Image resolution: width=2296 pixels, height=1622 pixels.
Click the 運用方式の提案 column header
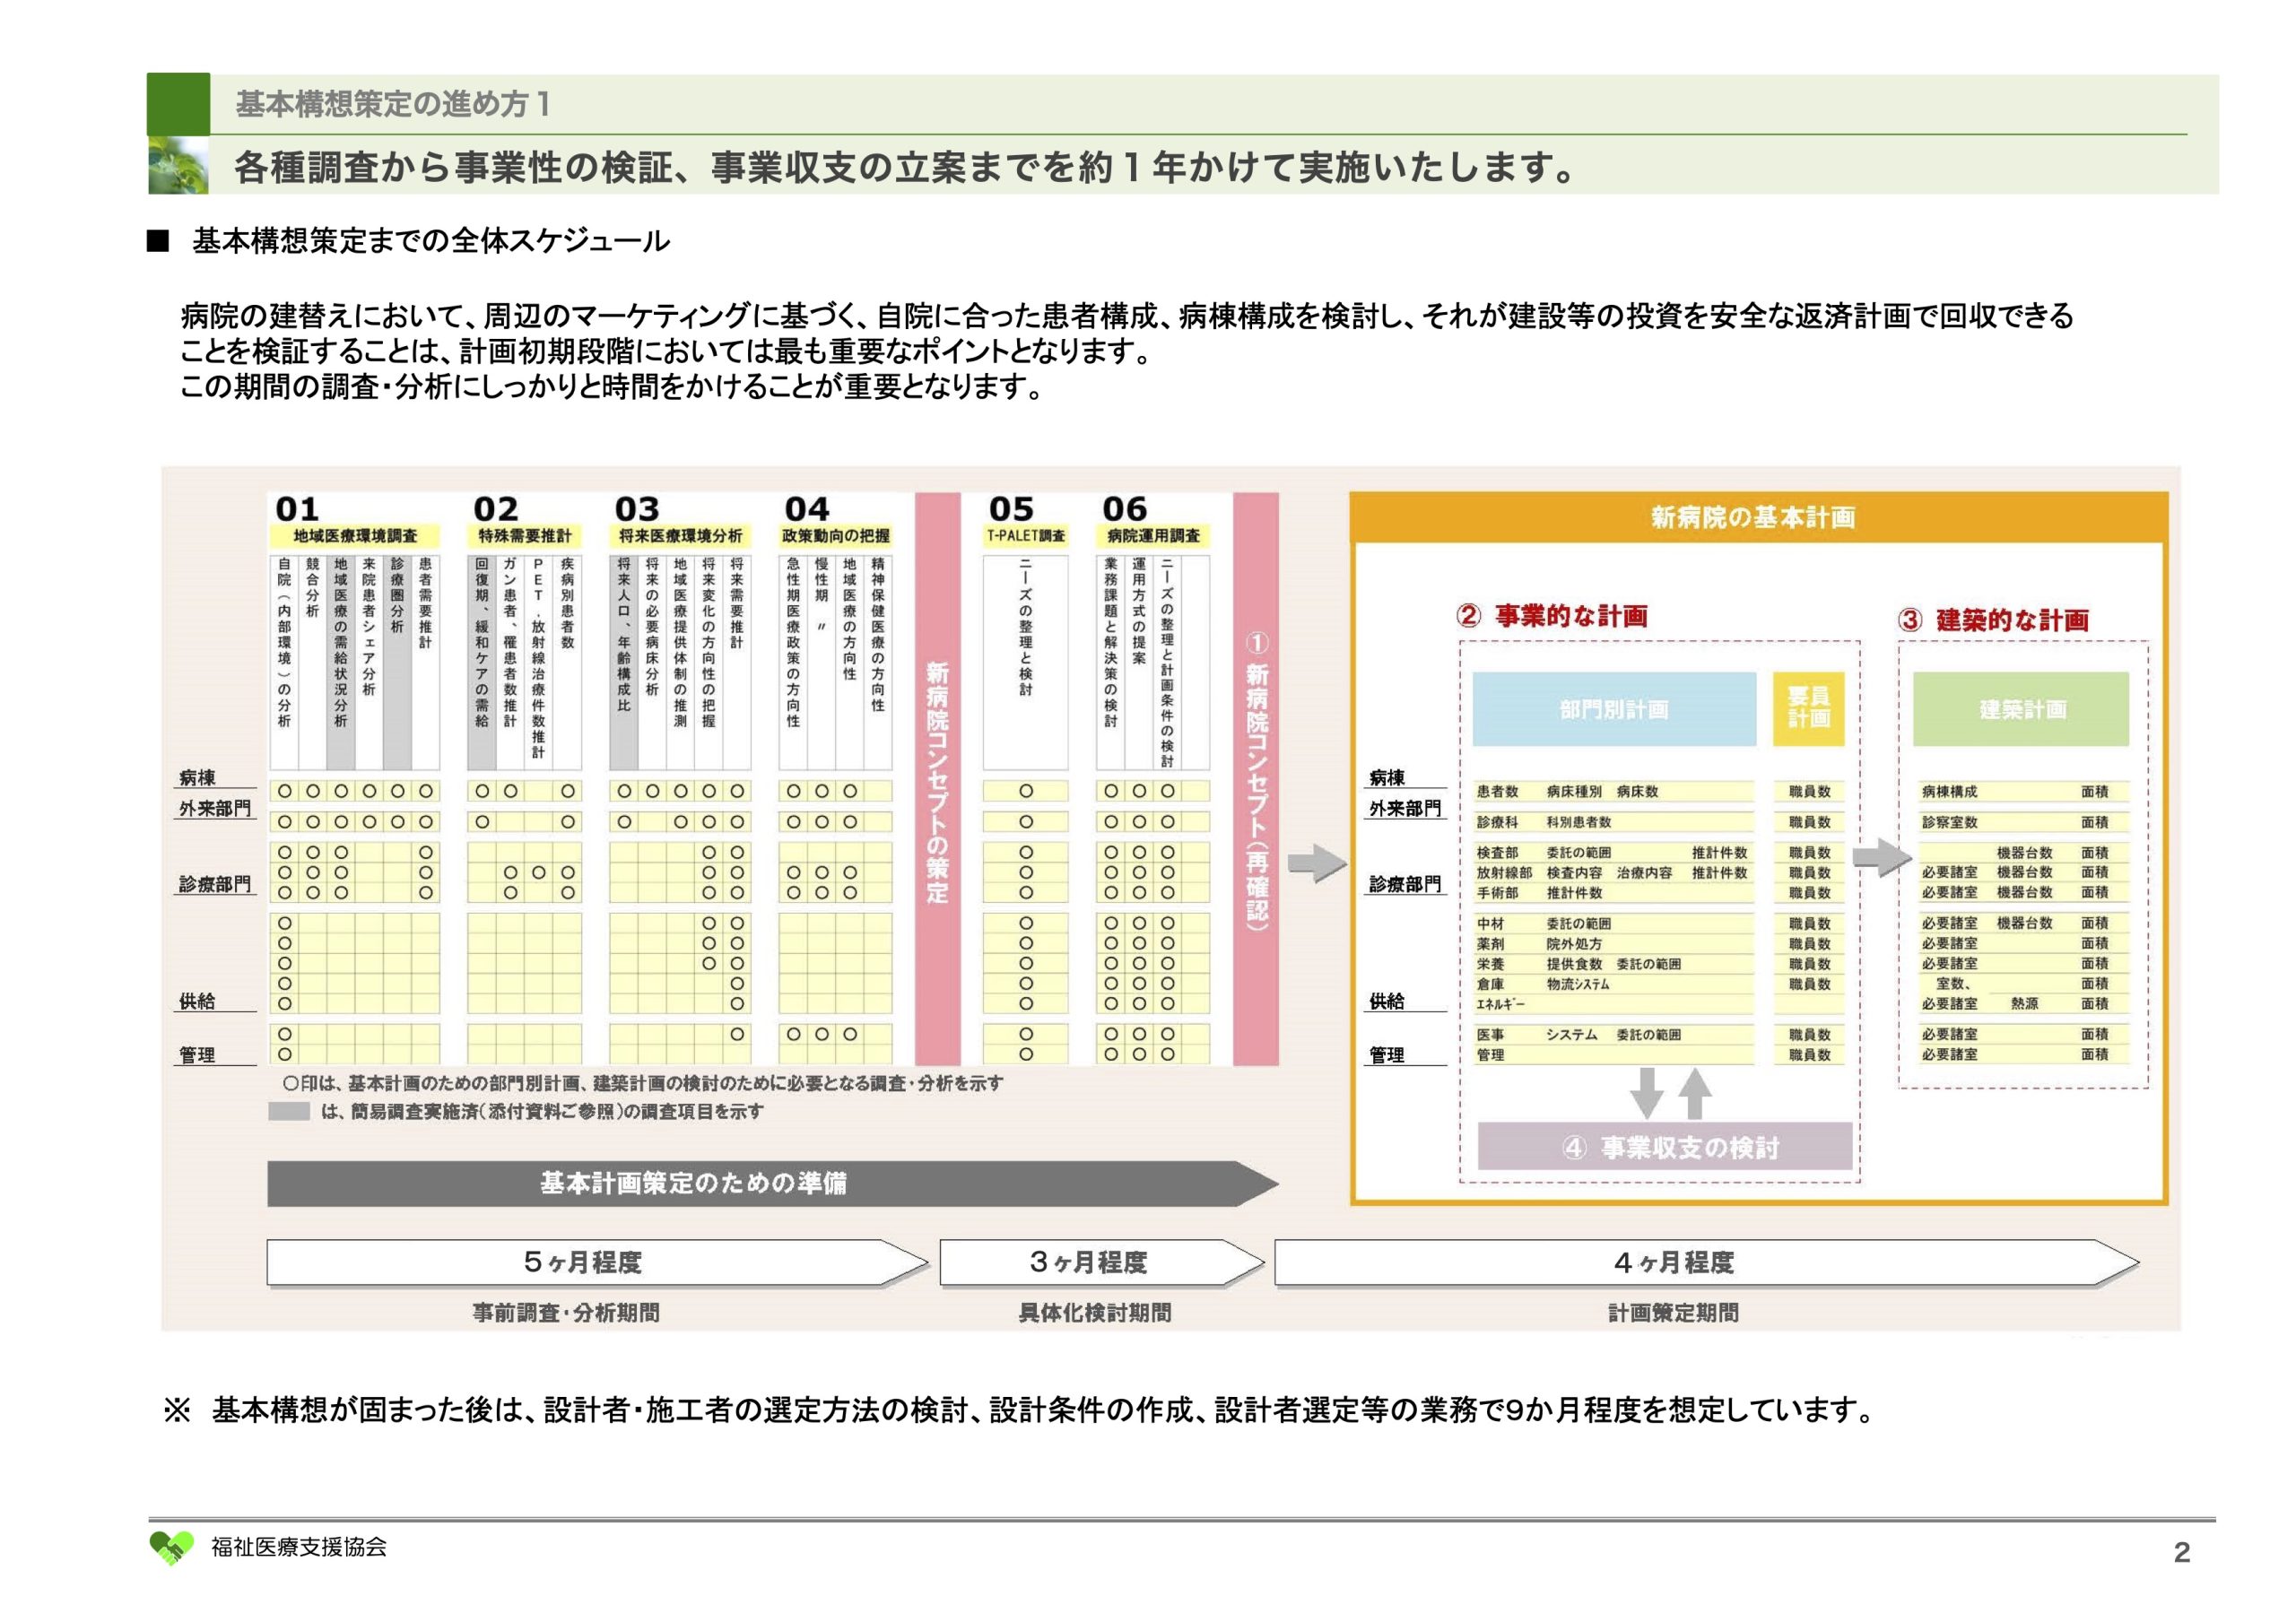pos(1139,611)
